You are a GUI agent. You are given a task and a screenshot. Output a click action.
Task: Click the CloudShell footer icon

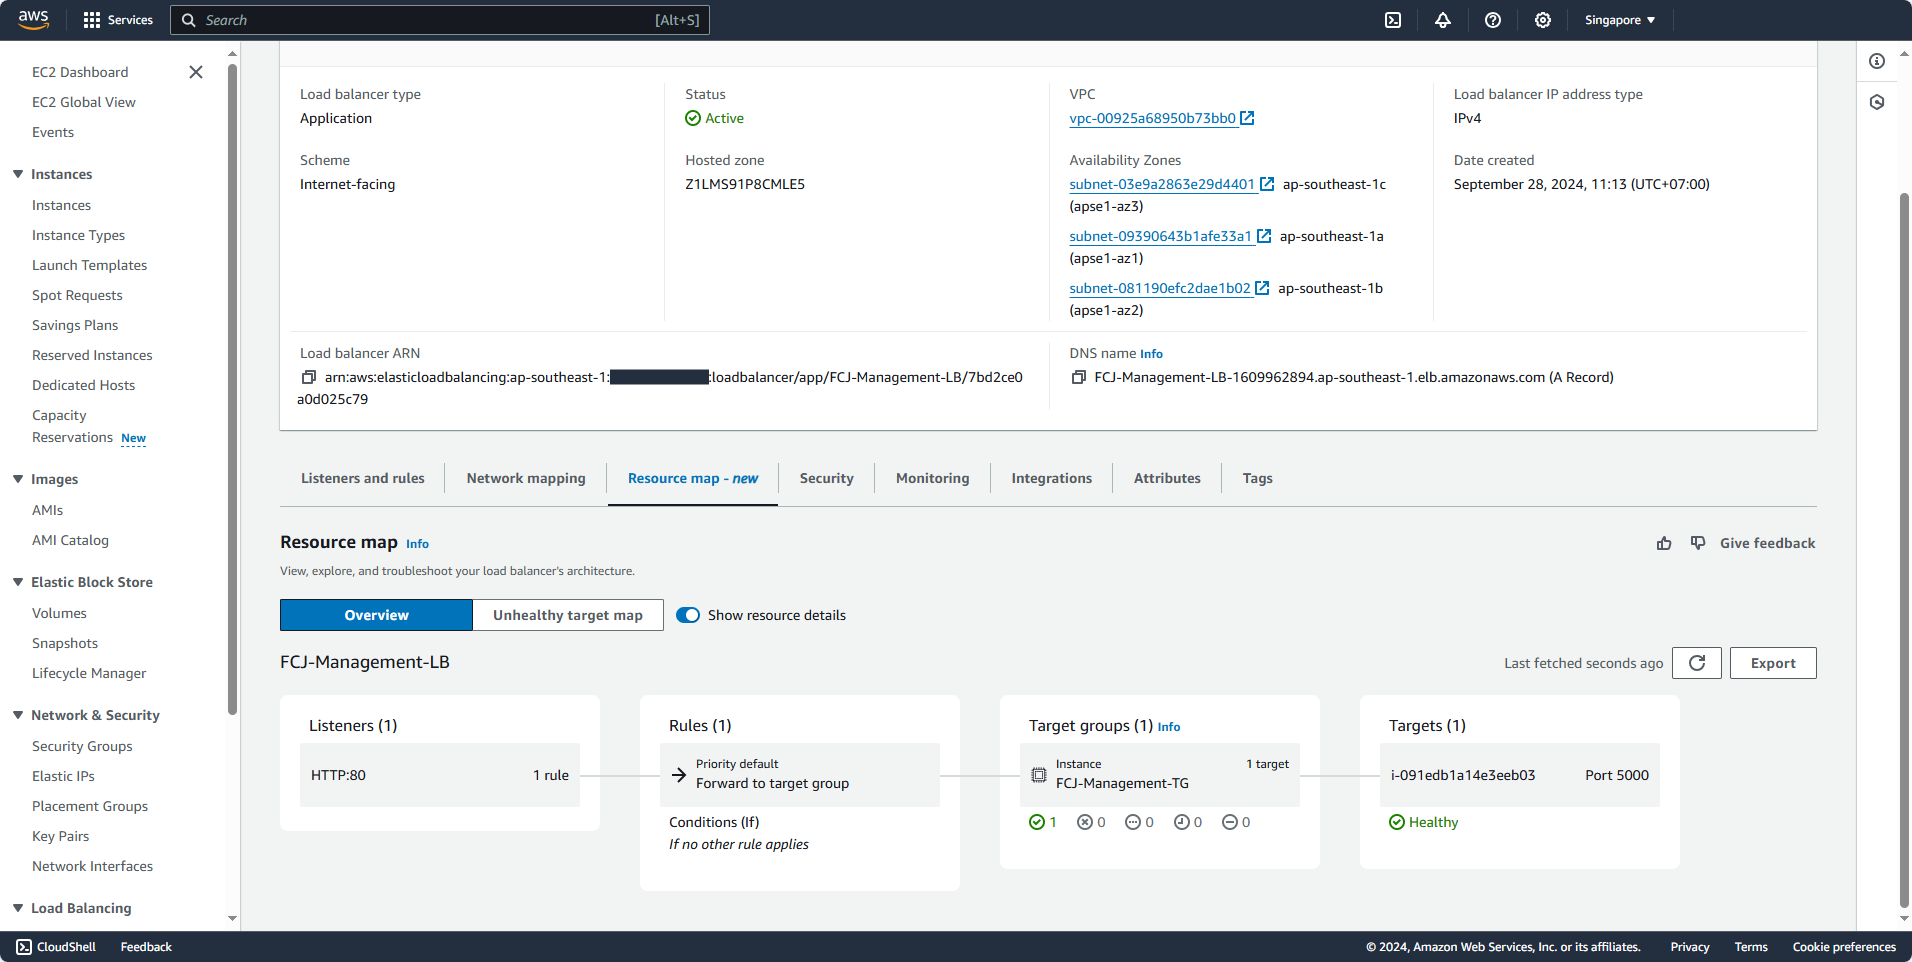coord(24,947)
